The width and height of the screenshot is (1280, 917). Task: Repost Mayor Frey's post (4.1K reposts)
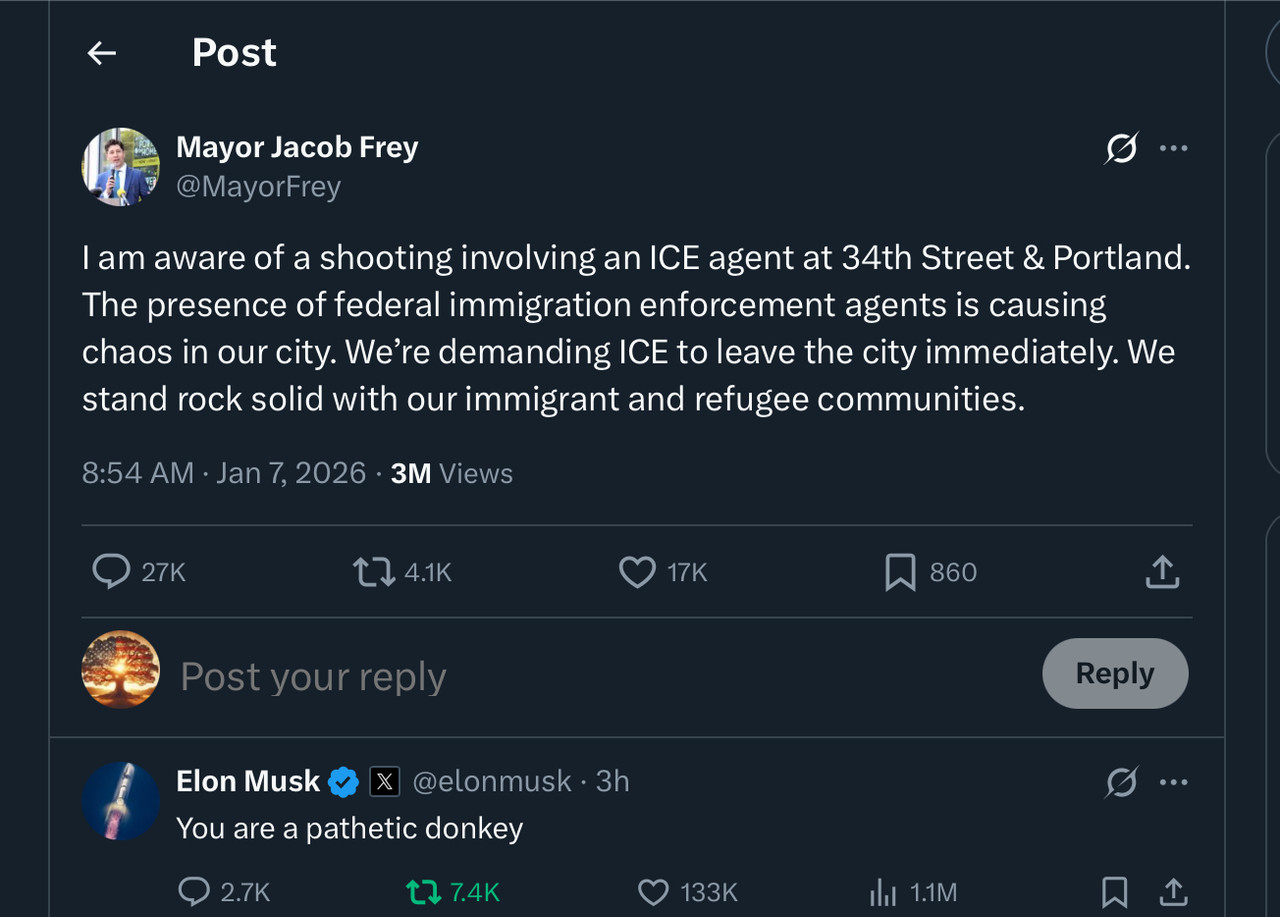click(374, 572)
